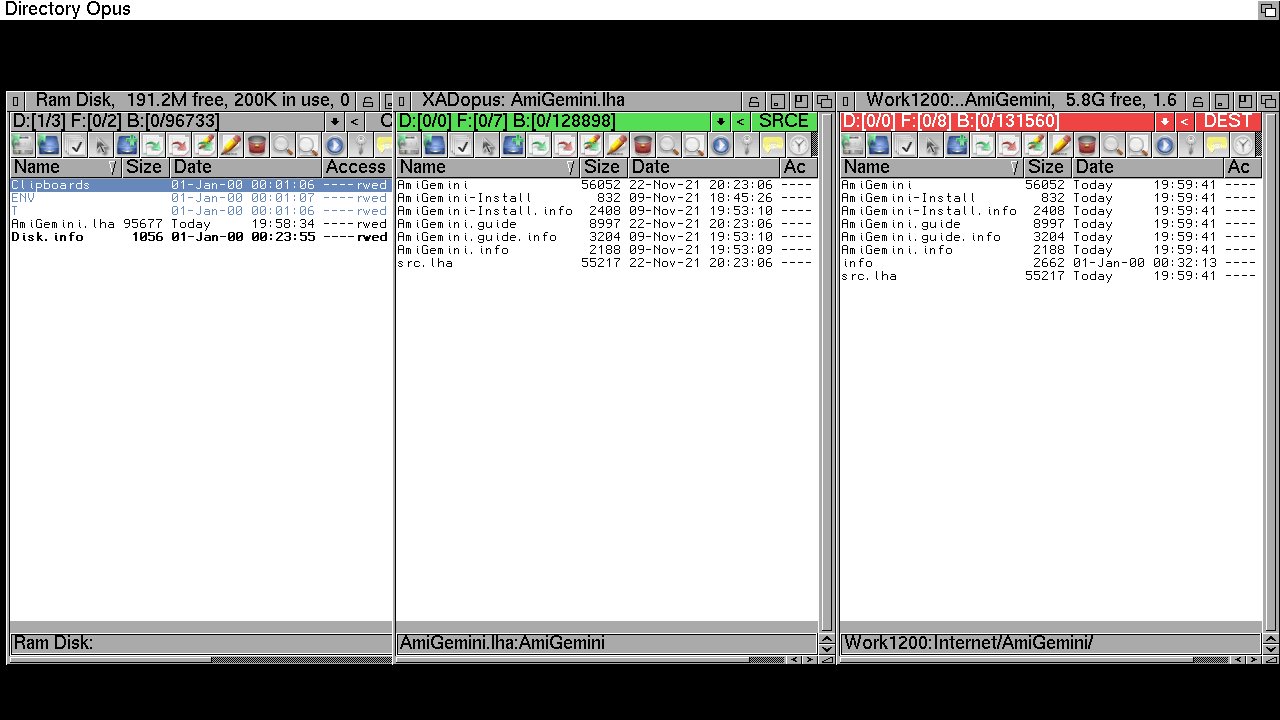Image resolution: width=1280 pixels, height=720 pixels.
Task: Click the yellow pencil rename icon in Work1200 lister
Action: pyautogui.click(x=1060, y=145)
